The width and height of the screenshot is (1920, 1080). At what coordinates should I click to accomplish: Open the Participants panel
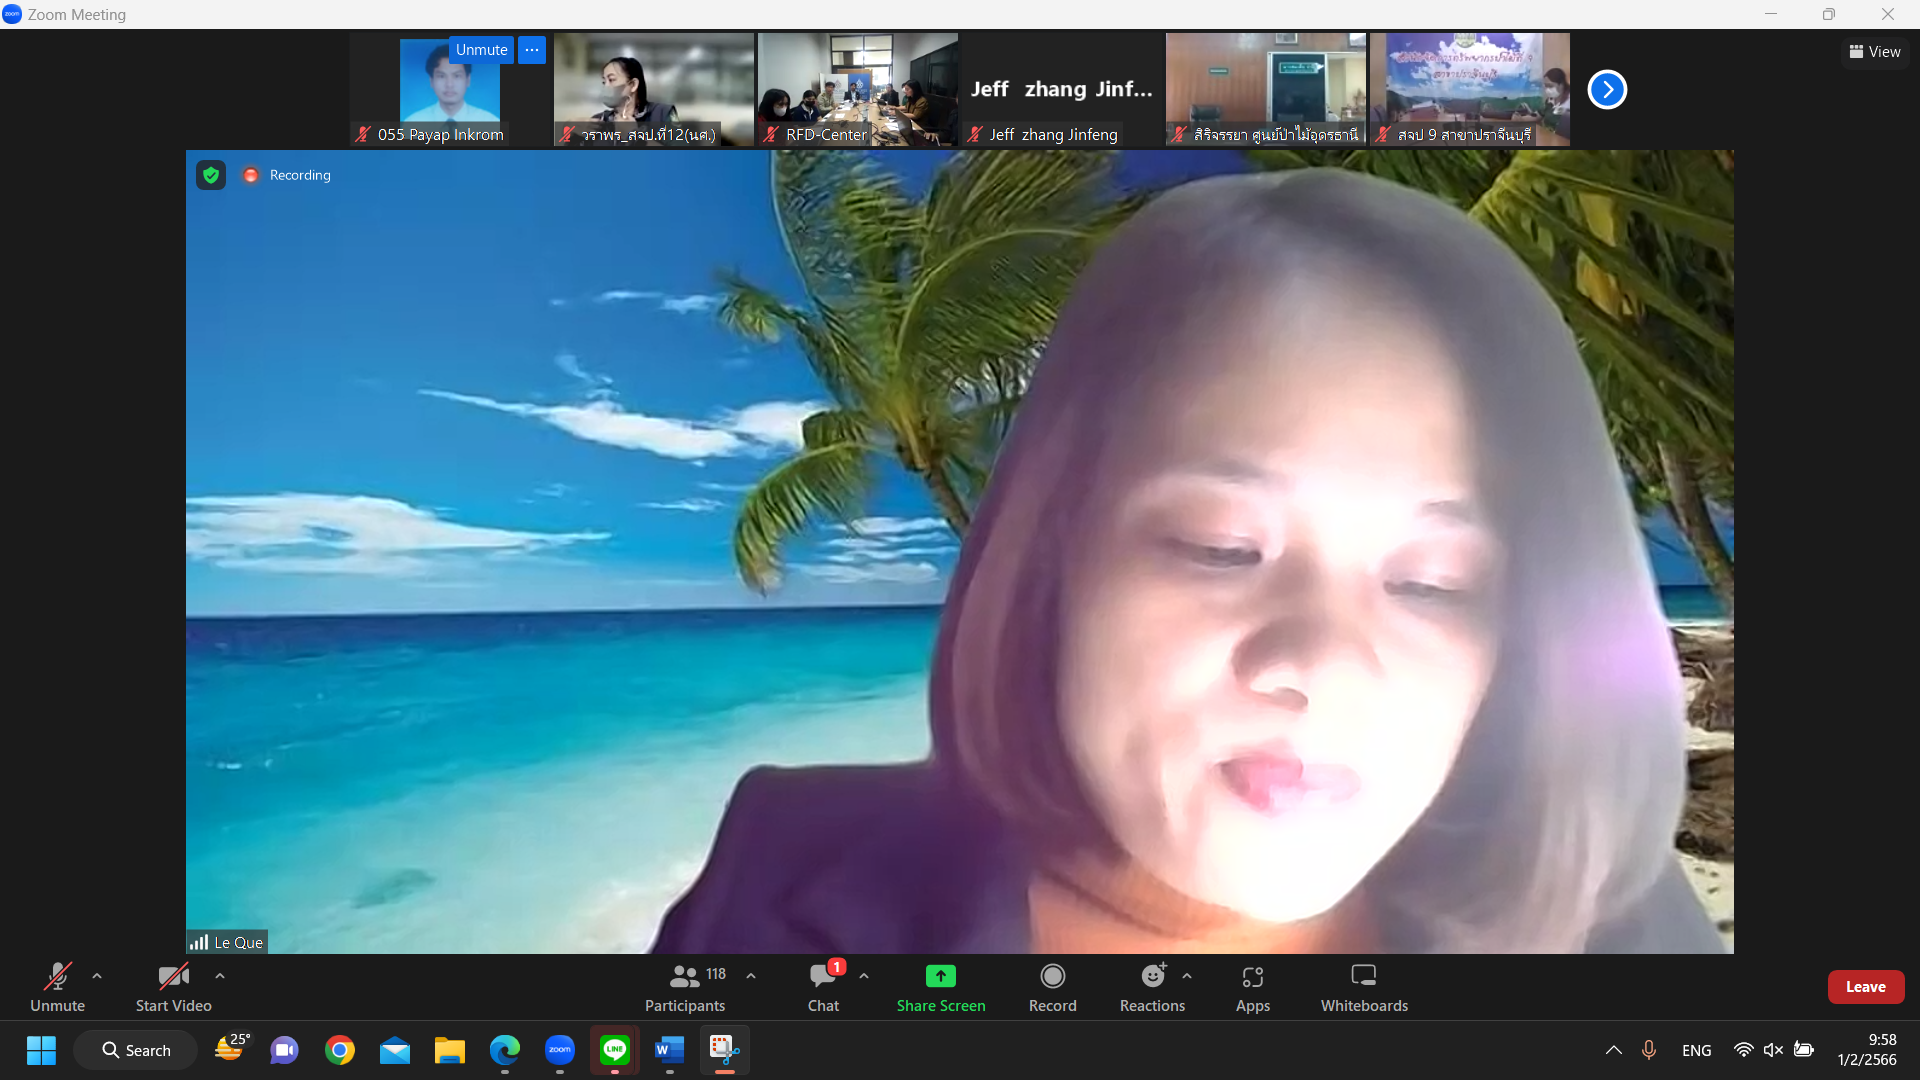tap(685, 986)
